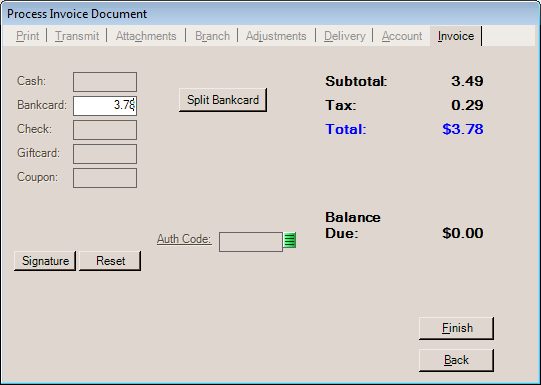Focus the Cash amount field
Image resolution: width=541 pixels, height=385 pixels.
(x=105, y=82)
